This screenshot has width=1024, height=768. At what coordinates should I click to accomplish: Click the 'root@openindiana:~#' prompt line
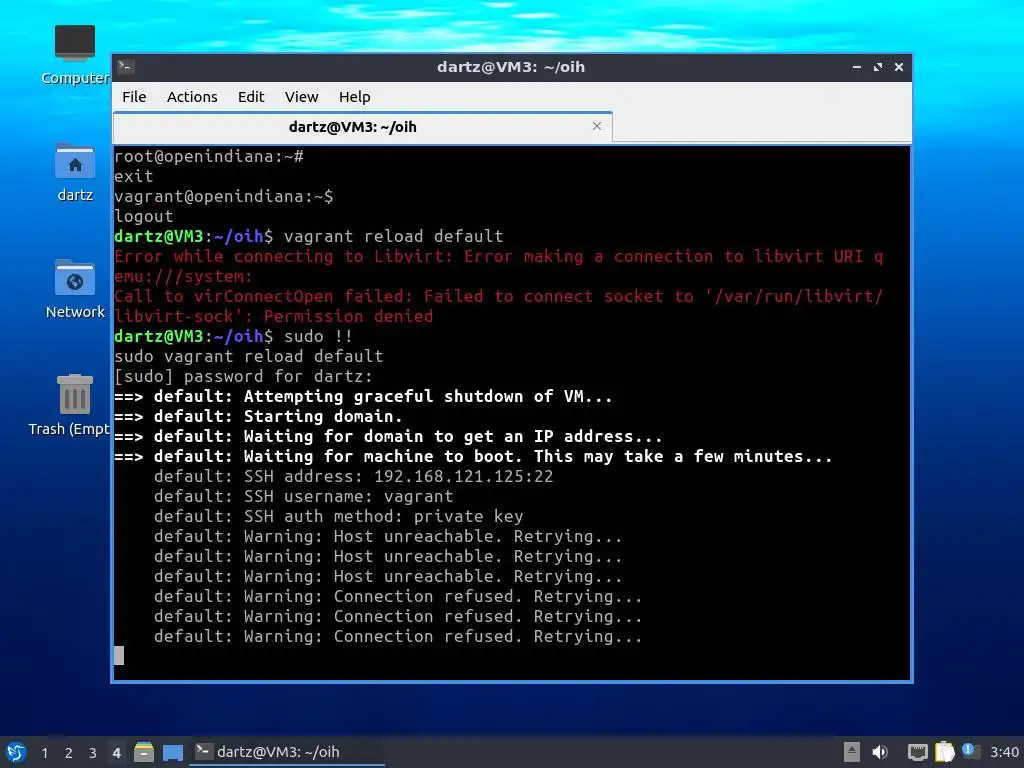click(x=209, y=157)
